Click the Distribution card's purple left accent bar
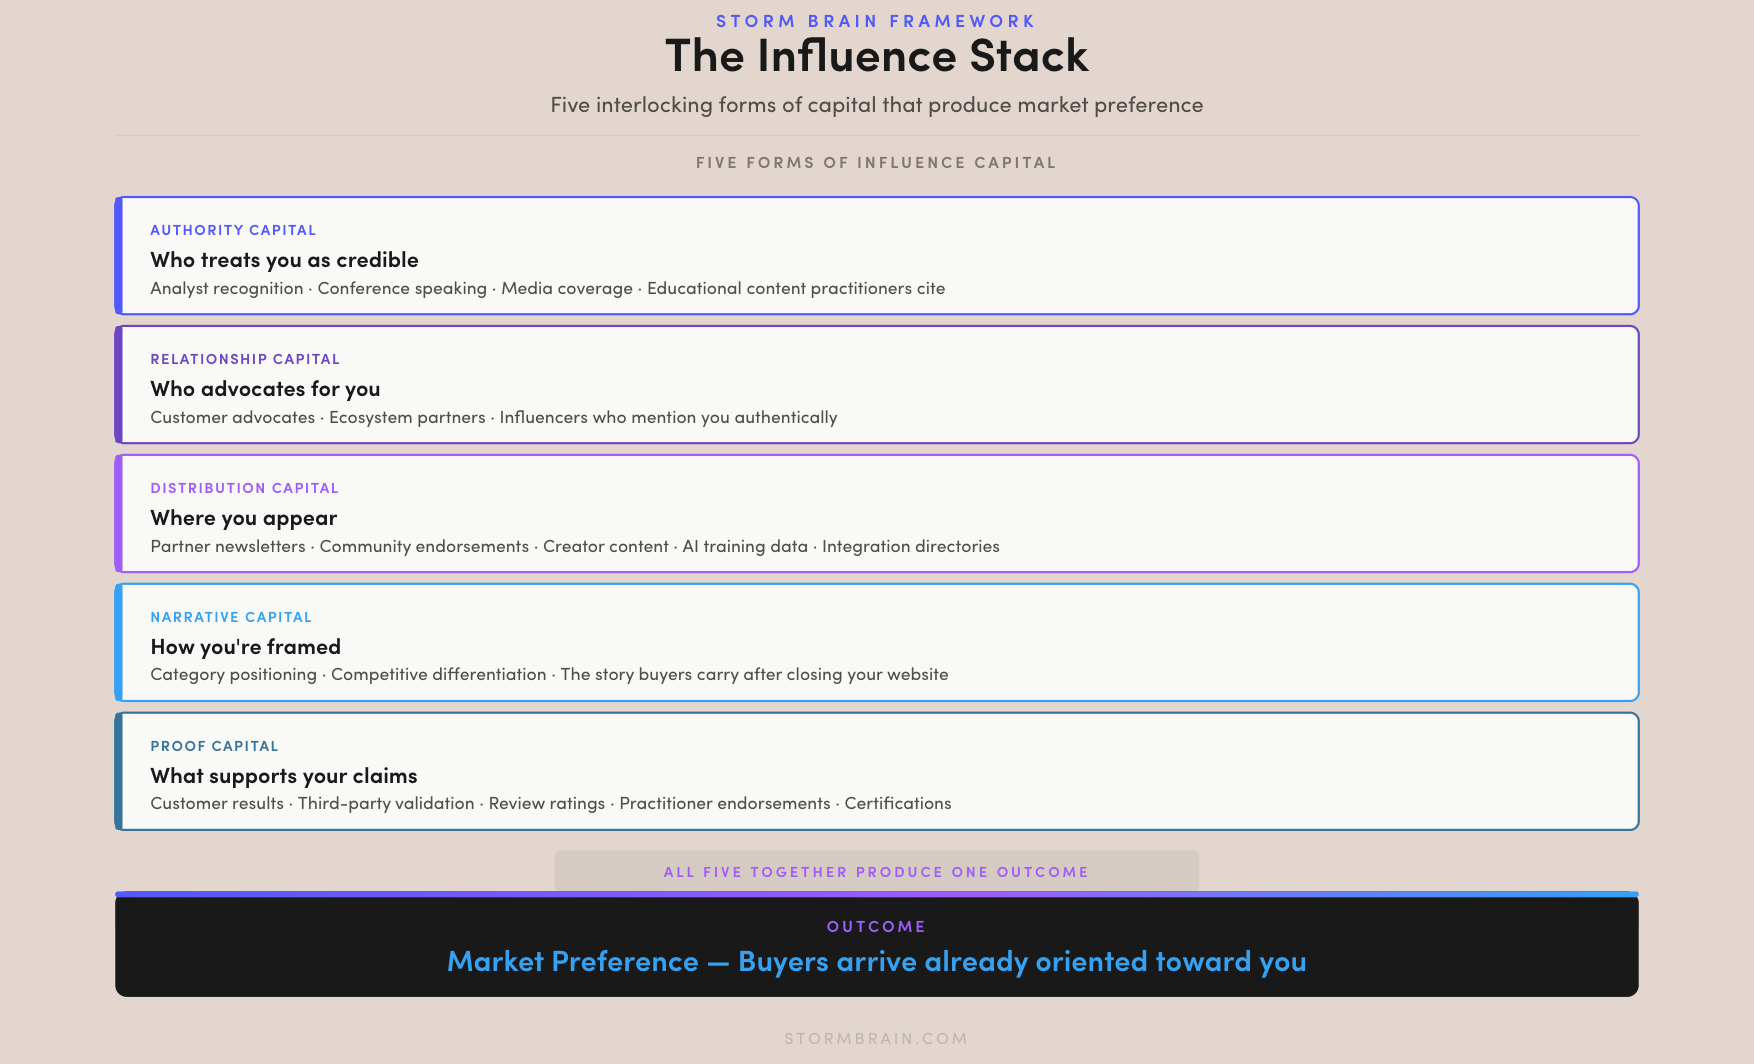Screen dimensions: 1754x1064 119,514
